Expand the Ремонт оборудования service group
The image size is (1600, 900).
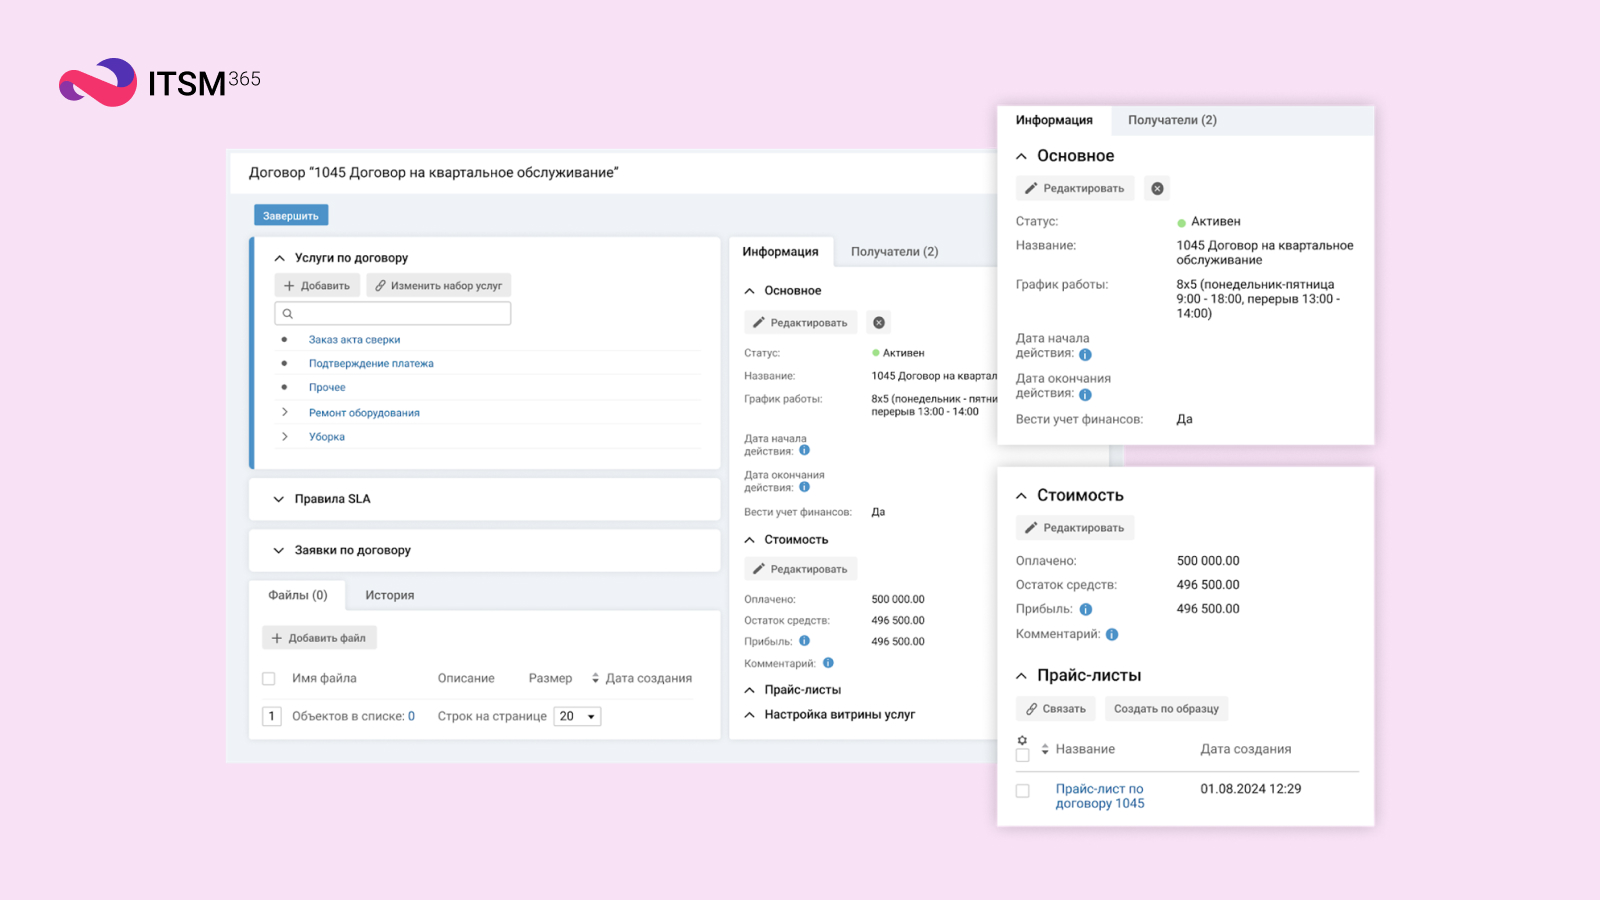tap(285, 412)
